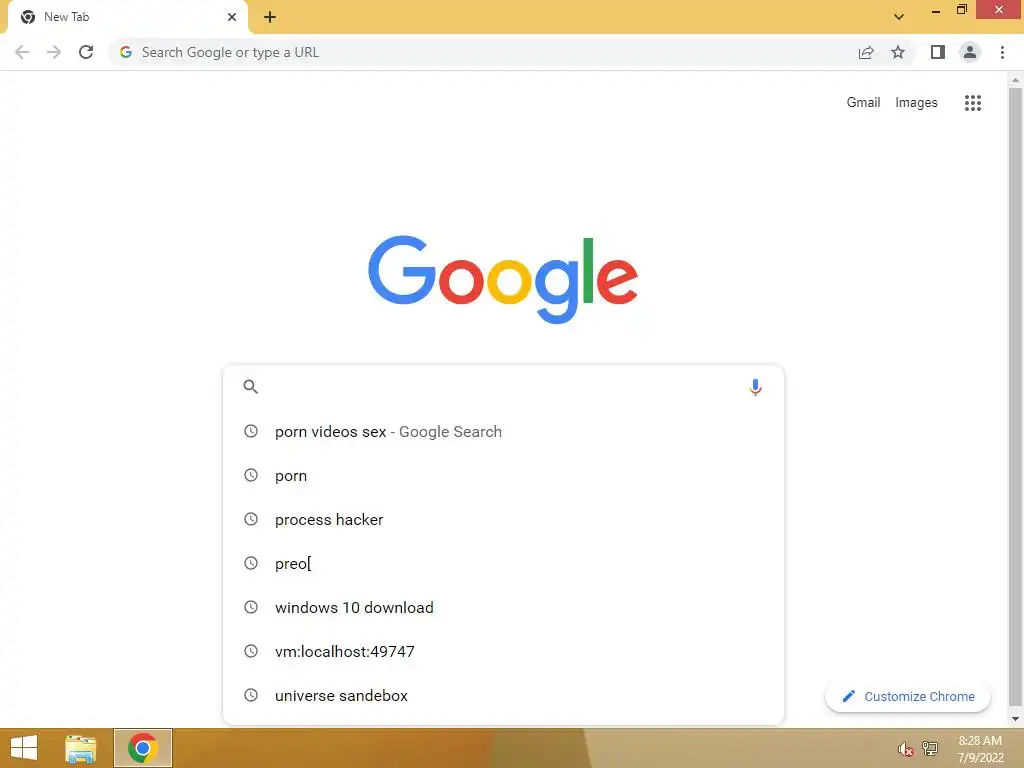The width and height of the screenshot is (1024, 768).
Task: Open a new tab with plus button
Action: coord(270,17)
